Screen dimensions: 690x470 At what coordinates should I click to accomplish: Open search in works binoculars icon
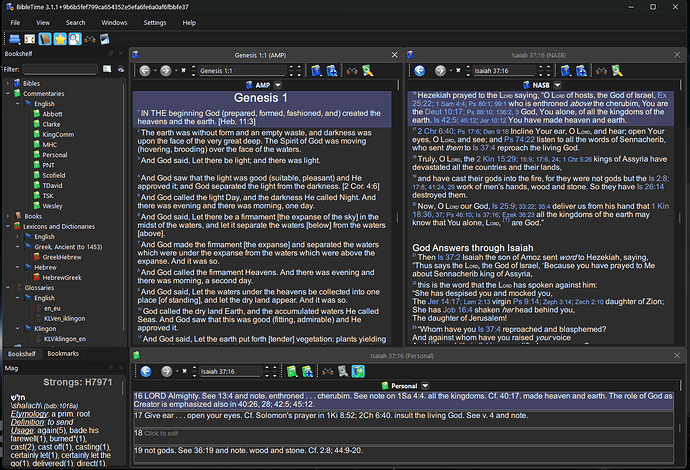(x=90, y=39)
